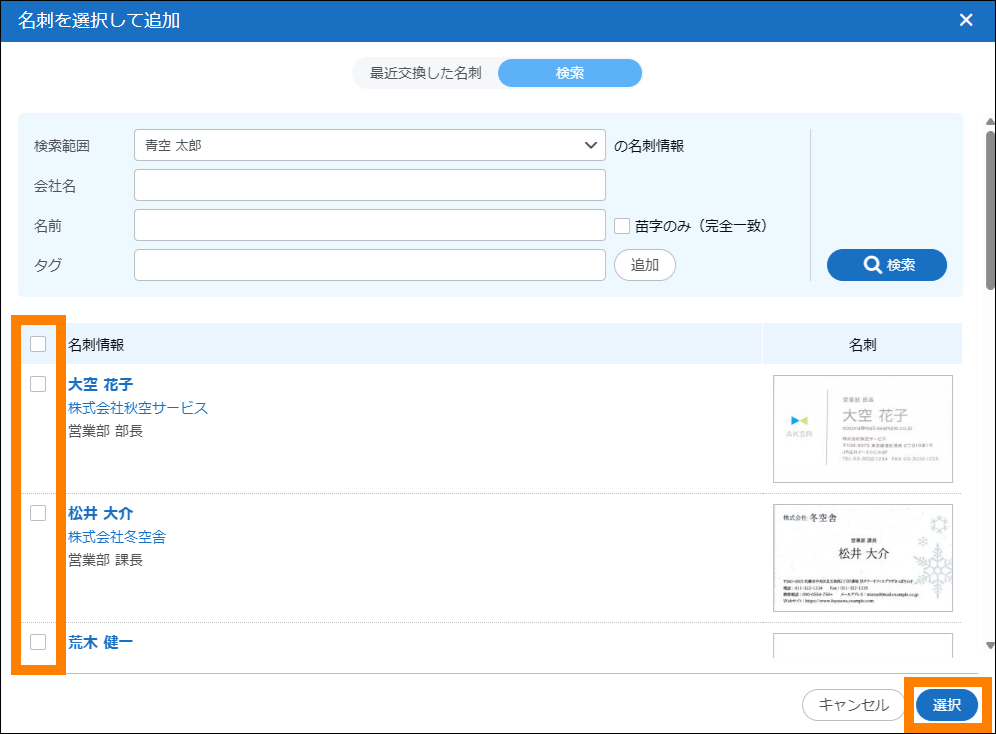Image resolution: width=996 pixels, height=734 pixels.
Task: Close the business card selection dialog
Action: (966, 20)
